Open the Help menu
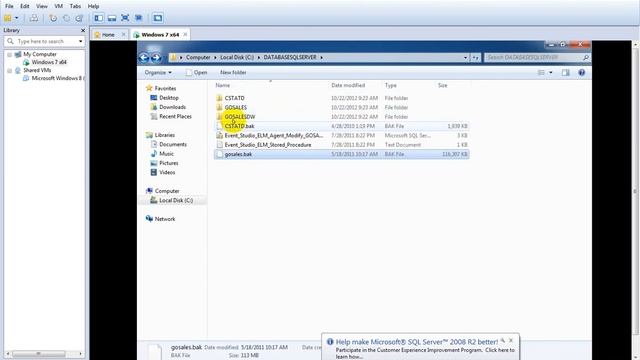 (93, 6)
